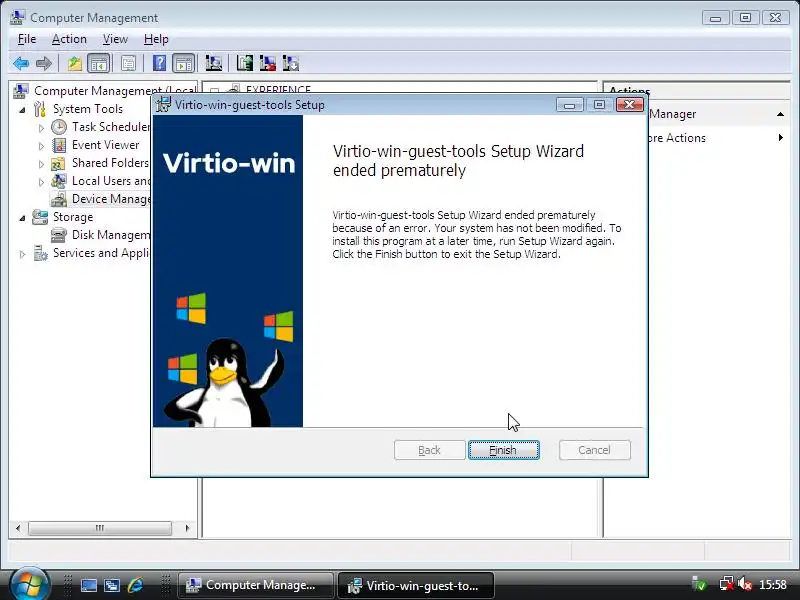Expand the Local Users and Groups node

41,182
